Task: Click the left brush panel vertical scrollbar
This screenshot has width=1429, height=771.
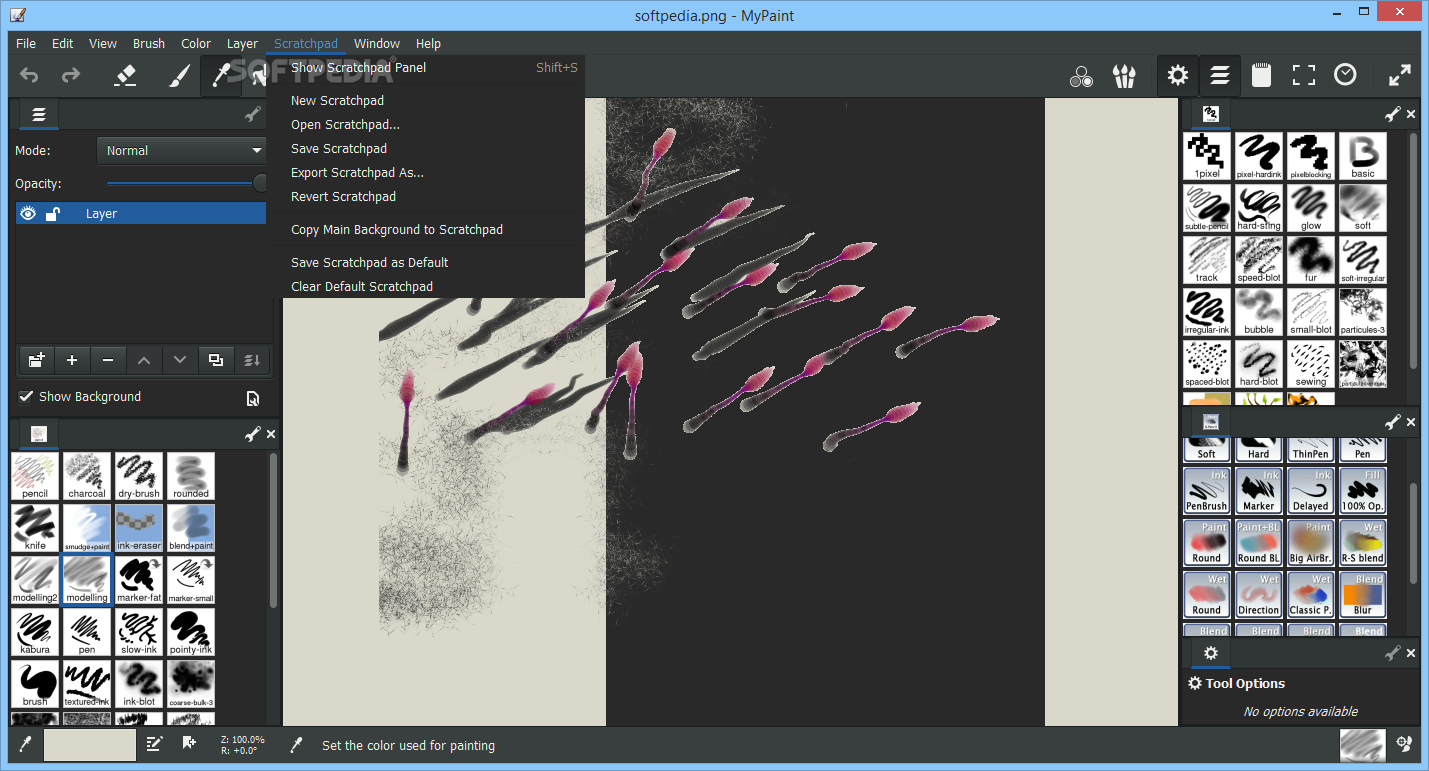Action: 273,530
